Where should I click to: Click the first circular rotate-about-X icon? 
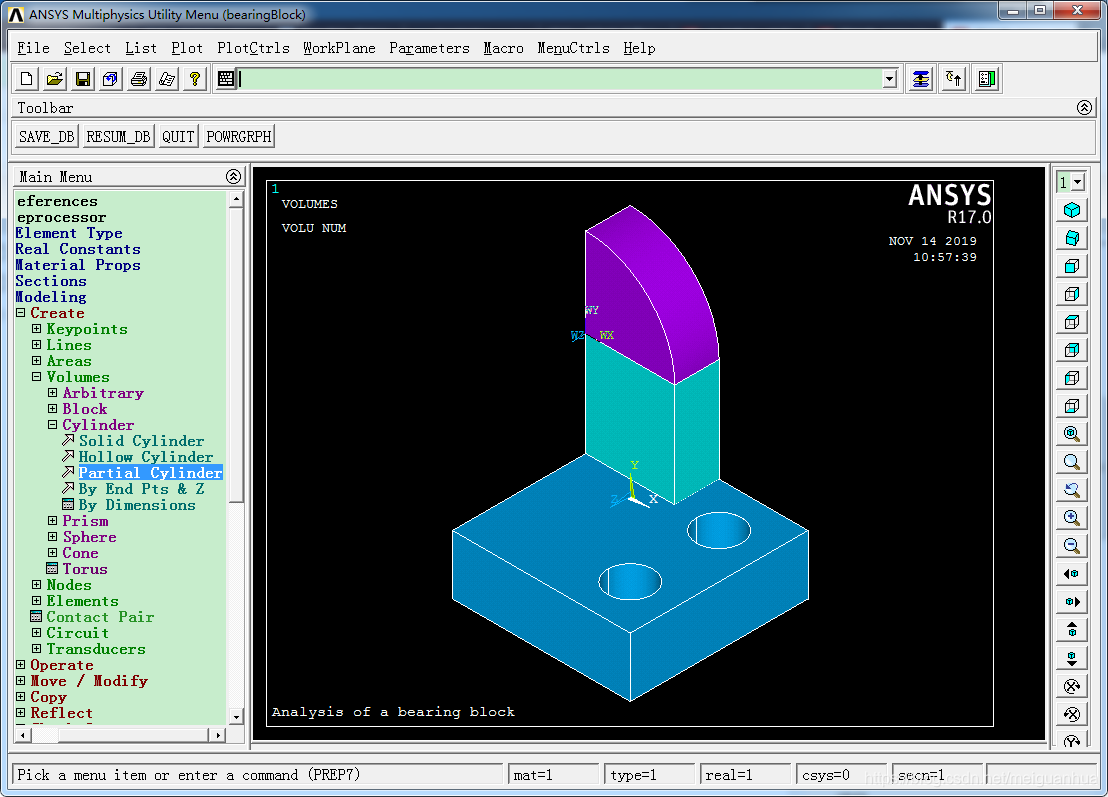[1072, 686]
